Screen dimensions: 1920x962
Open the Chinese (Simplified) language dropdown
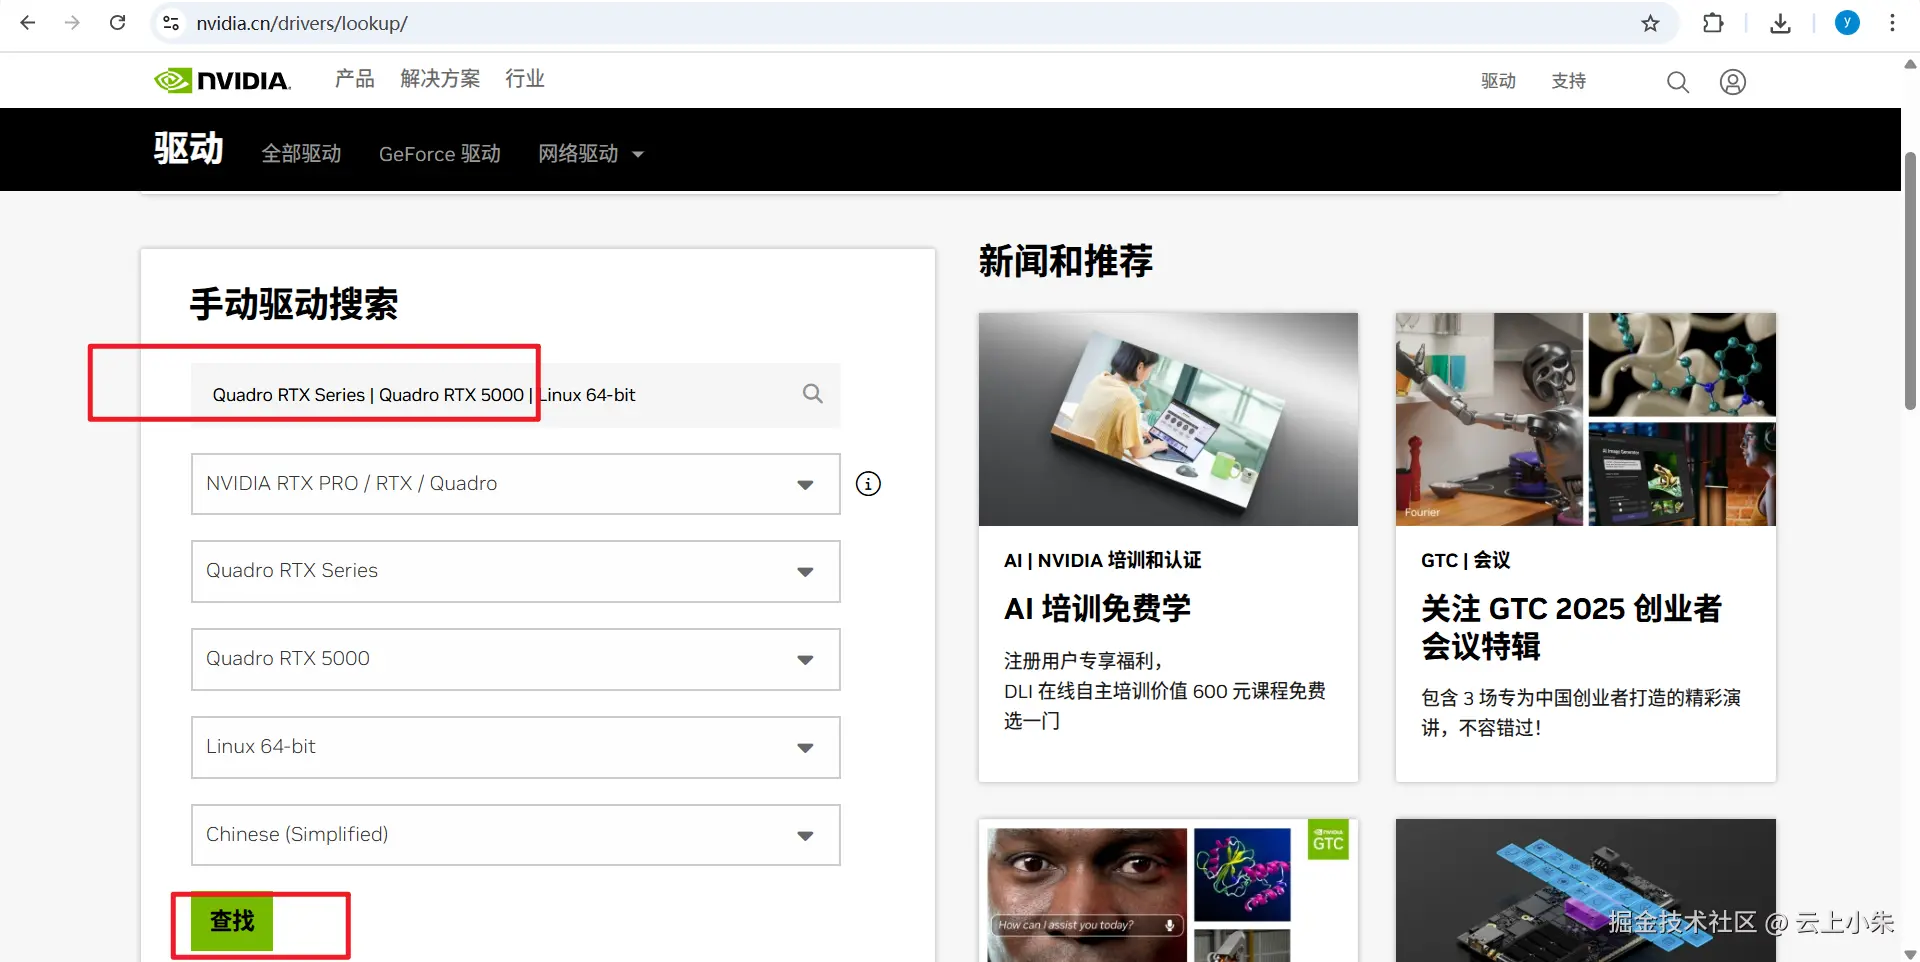pos(515,835)
